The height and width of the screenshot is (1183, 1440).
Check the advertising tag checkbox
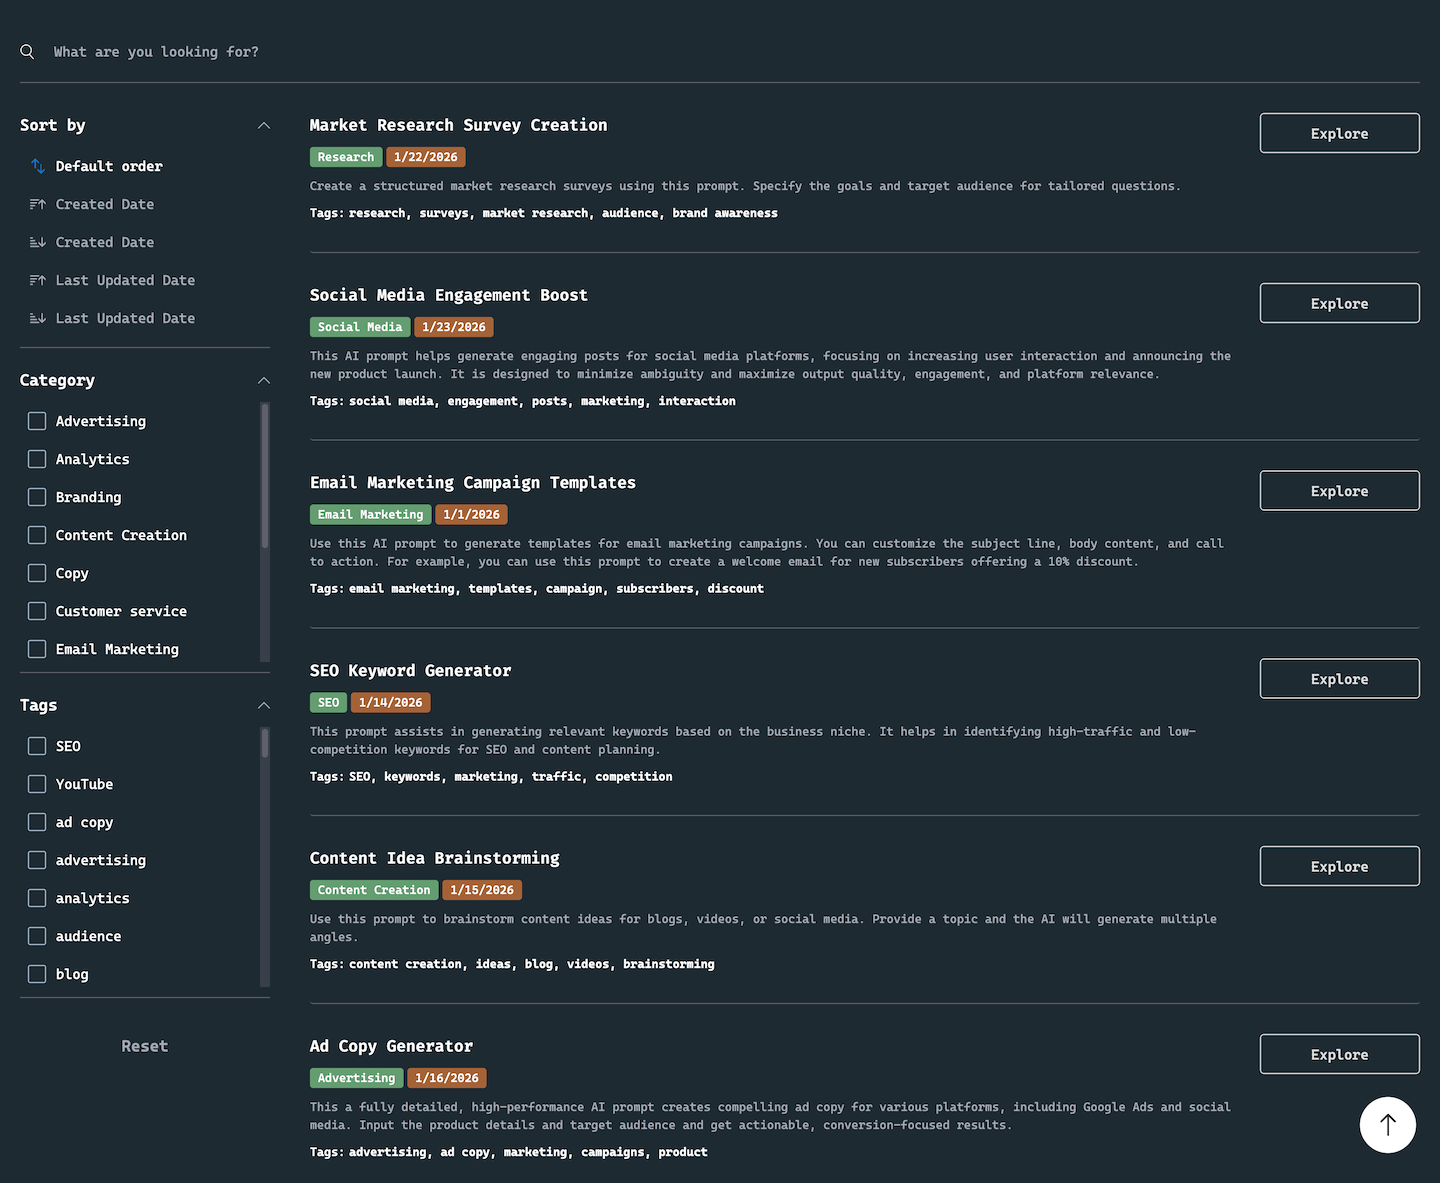37,860
